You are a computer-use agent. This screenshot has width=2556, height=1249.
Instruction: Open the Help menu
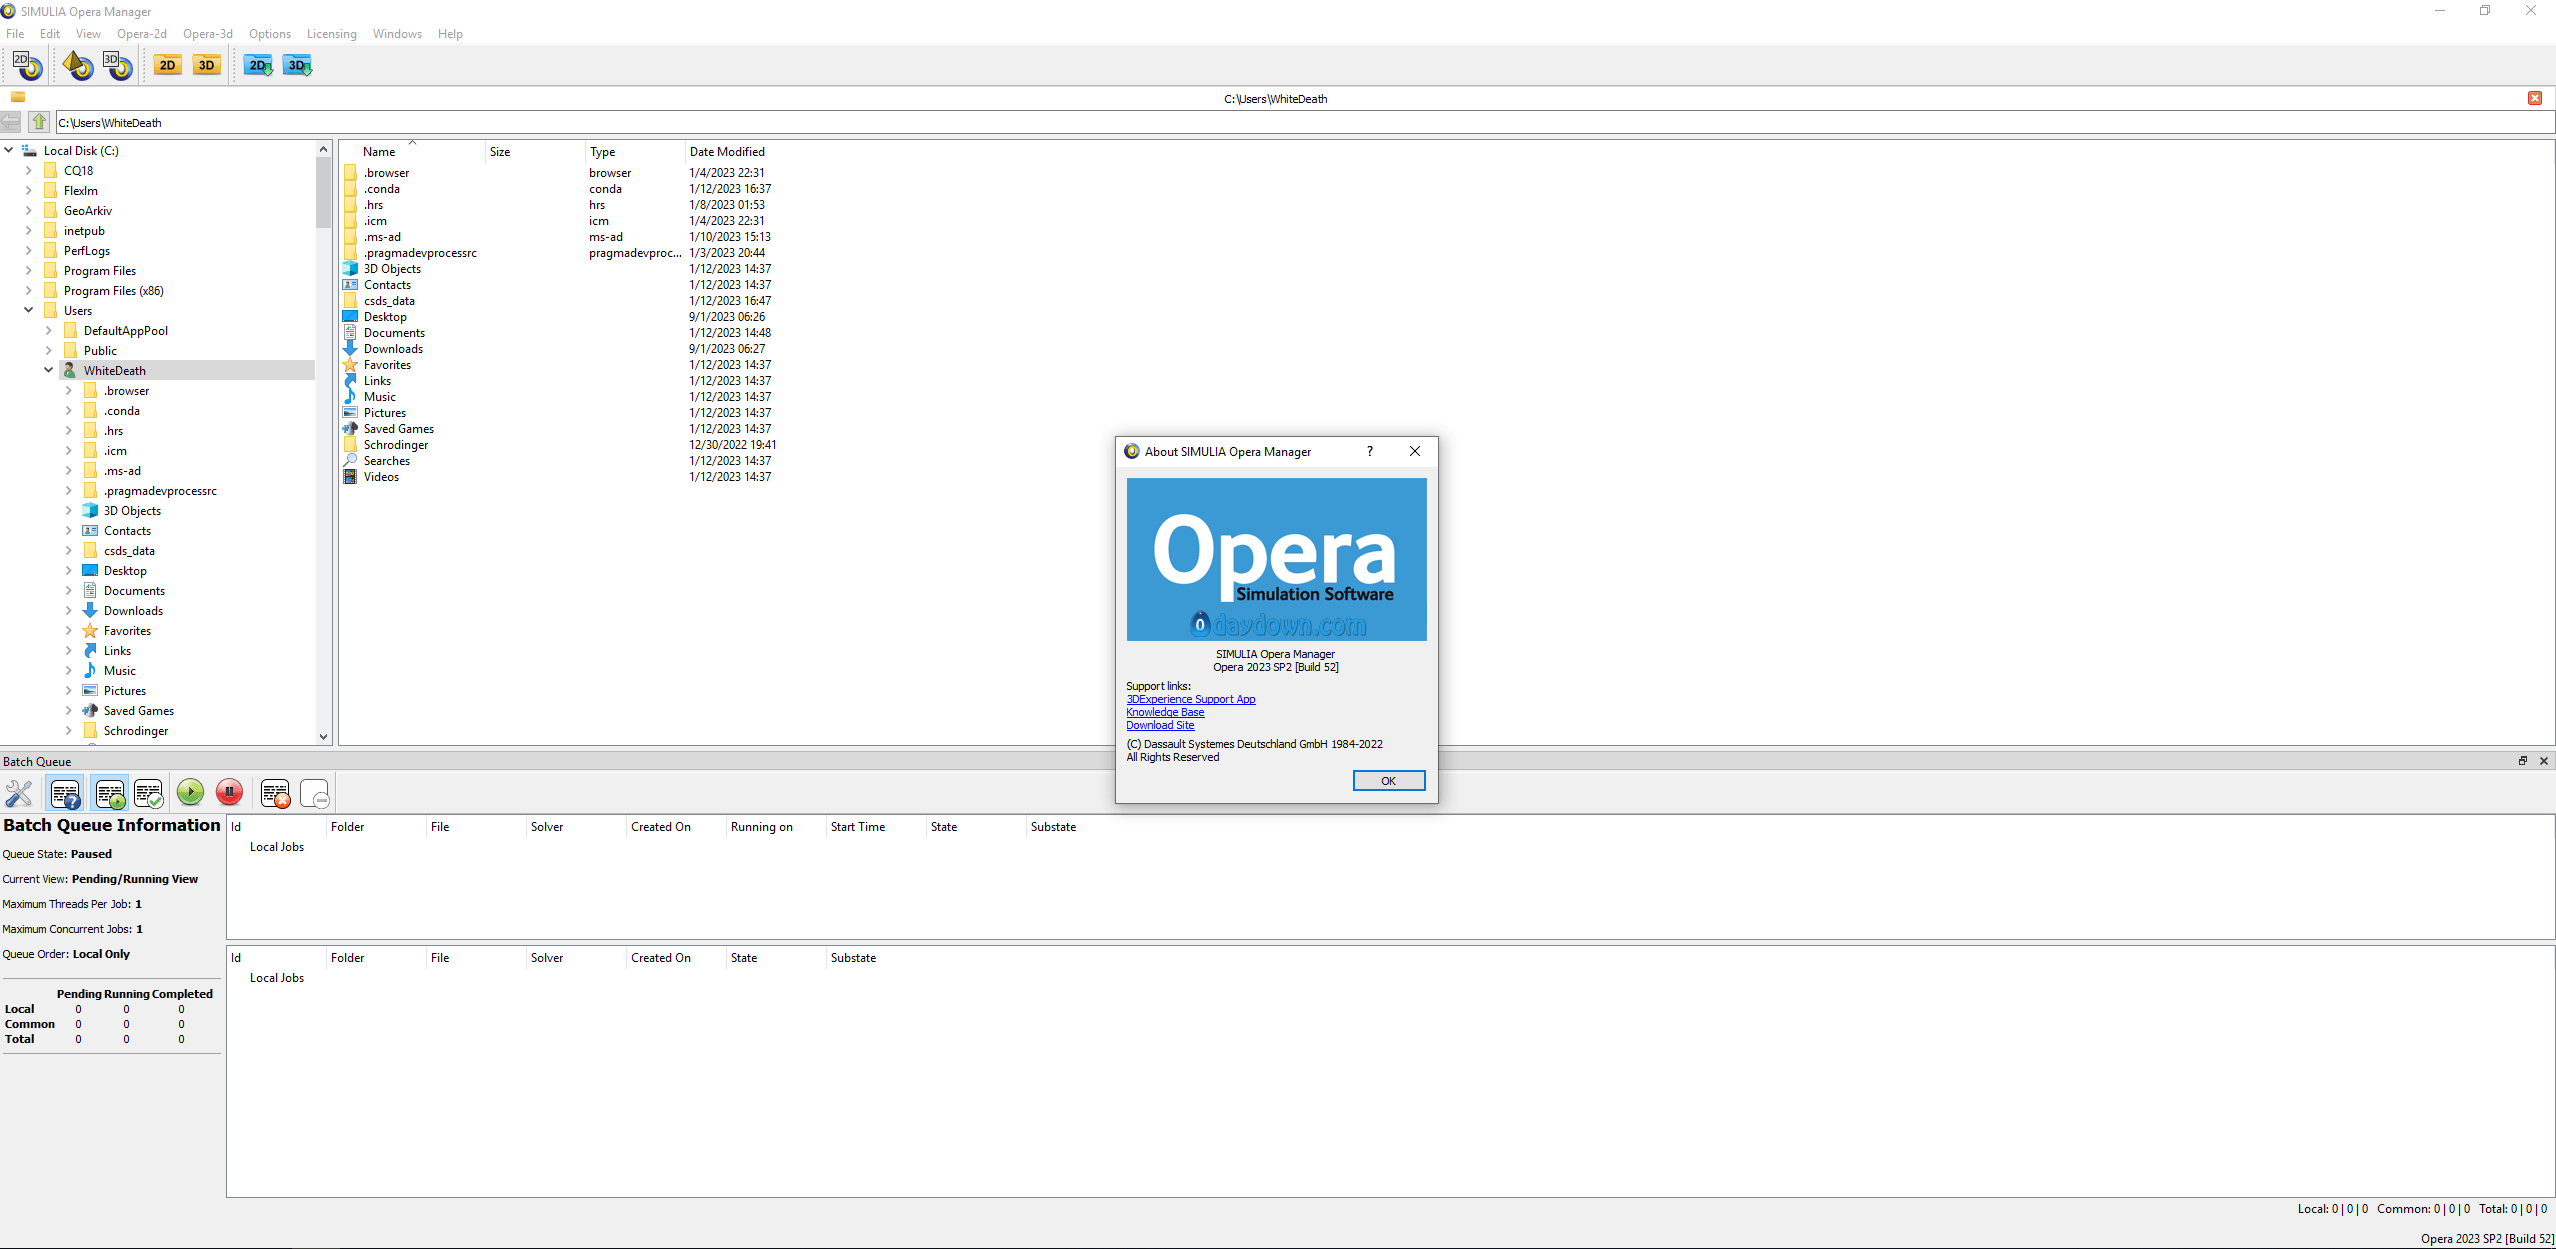pyautogui.click(x=450, y=33)
